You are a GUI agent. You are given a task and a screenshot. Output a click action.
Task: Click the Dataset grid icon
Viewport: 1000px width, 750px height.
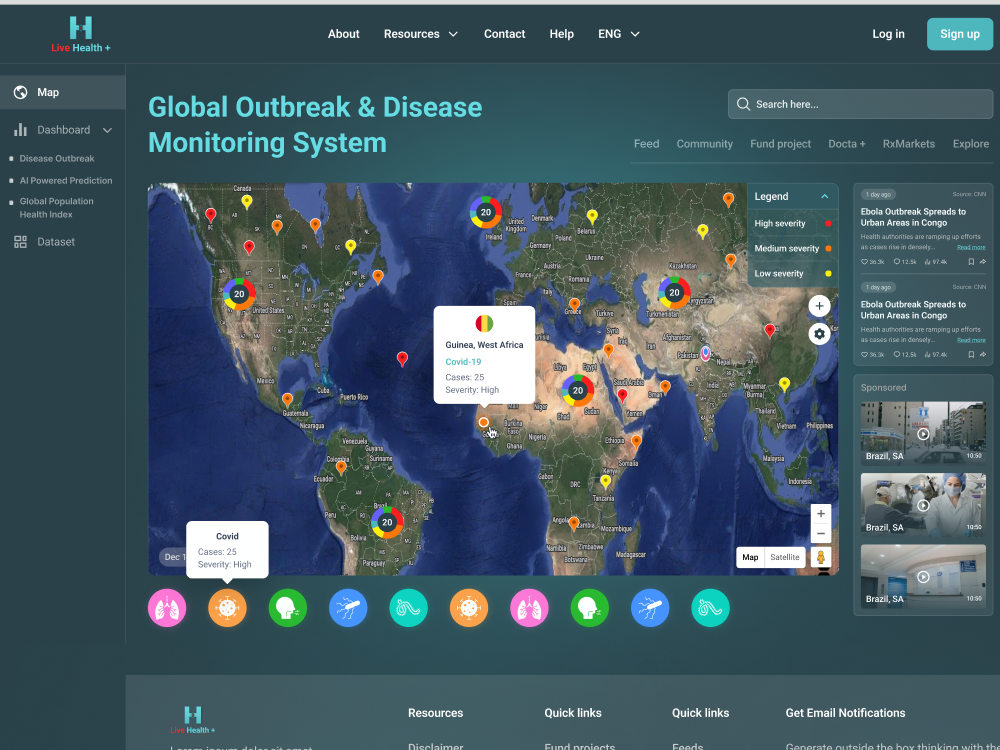[x=20, y=242]
